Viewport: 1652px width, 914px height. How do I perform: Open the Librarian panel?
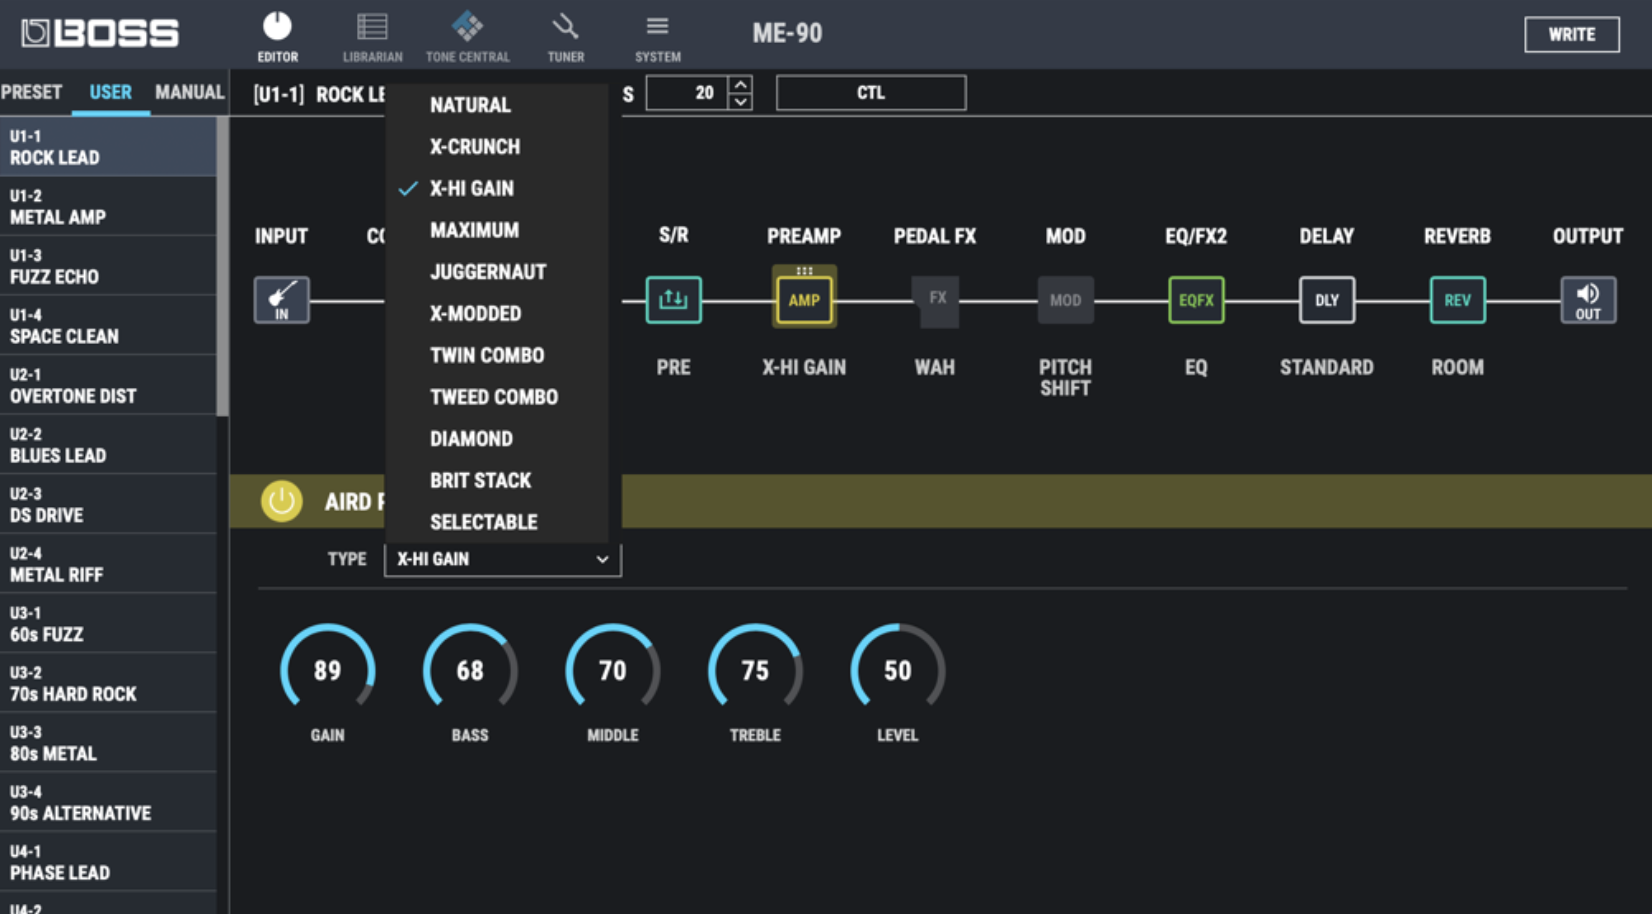tap(371, 33)
